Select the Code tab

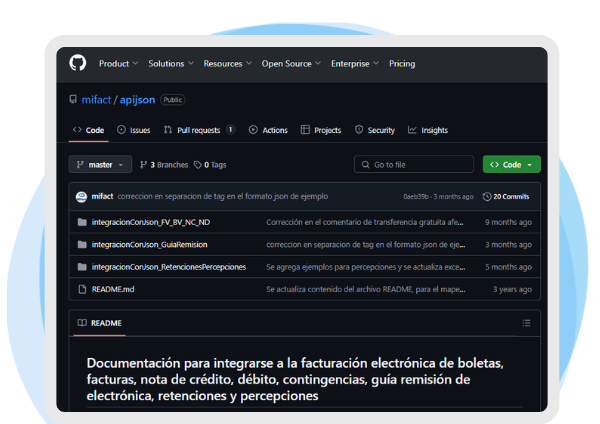88,130
